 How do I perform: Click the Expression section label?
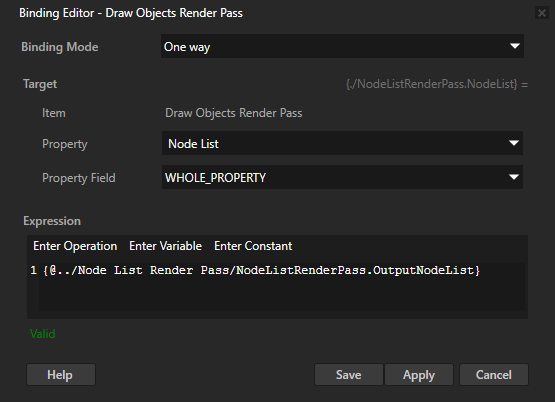pos(52,221)
